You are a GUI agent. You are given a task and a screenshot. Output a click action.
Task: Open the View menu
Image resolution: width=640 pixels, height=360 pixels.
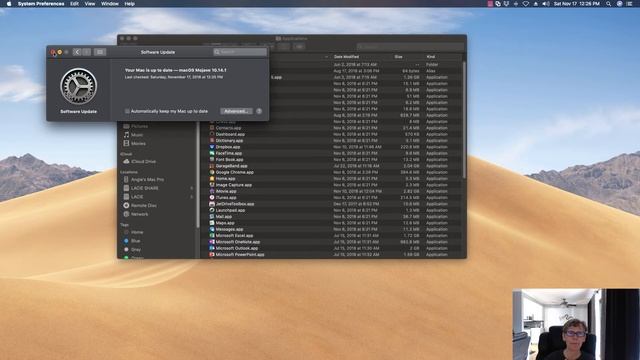[90, 4]
